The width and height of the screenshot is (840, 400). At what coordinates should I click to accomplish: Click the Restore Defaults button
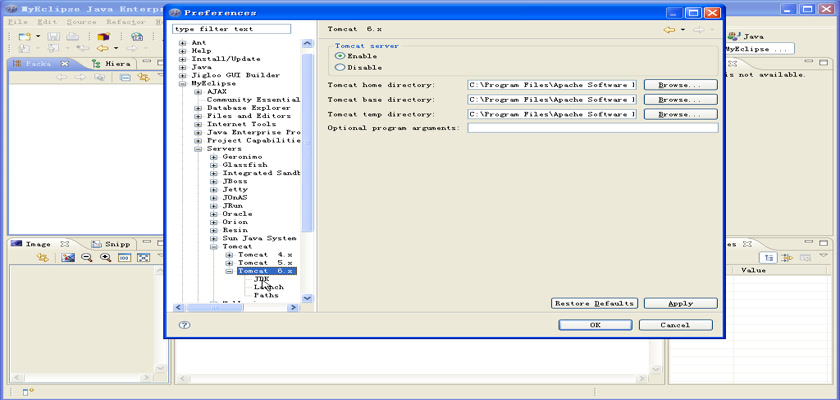pos(594,304)
